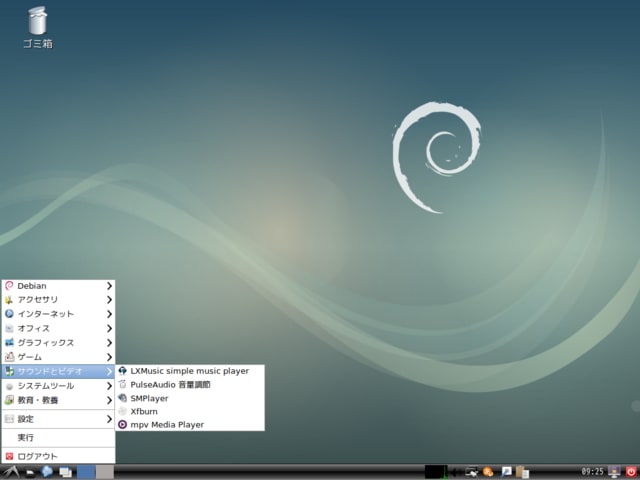
Task: Expand the ゲーム submenu arrow
Action: pos(109,358)
